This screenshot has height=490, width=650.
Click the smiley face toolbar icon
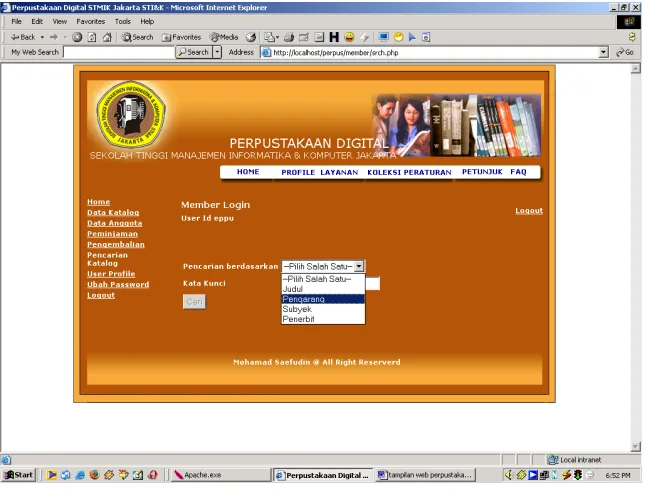coord(349,37)
